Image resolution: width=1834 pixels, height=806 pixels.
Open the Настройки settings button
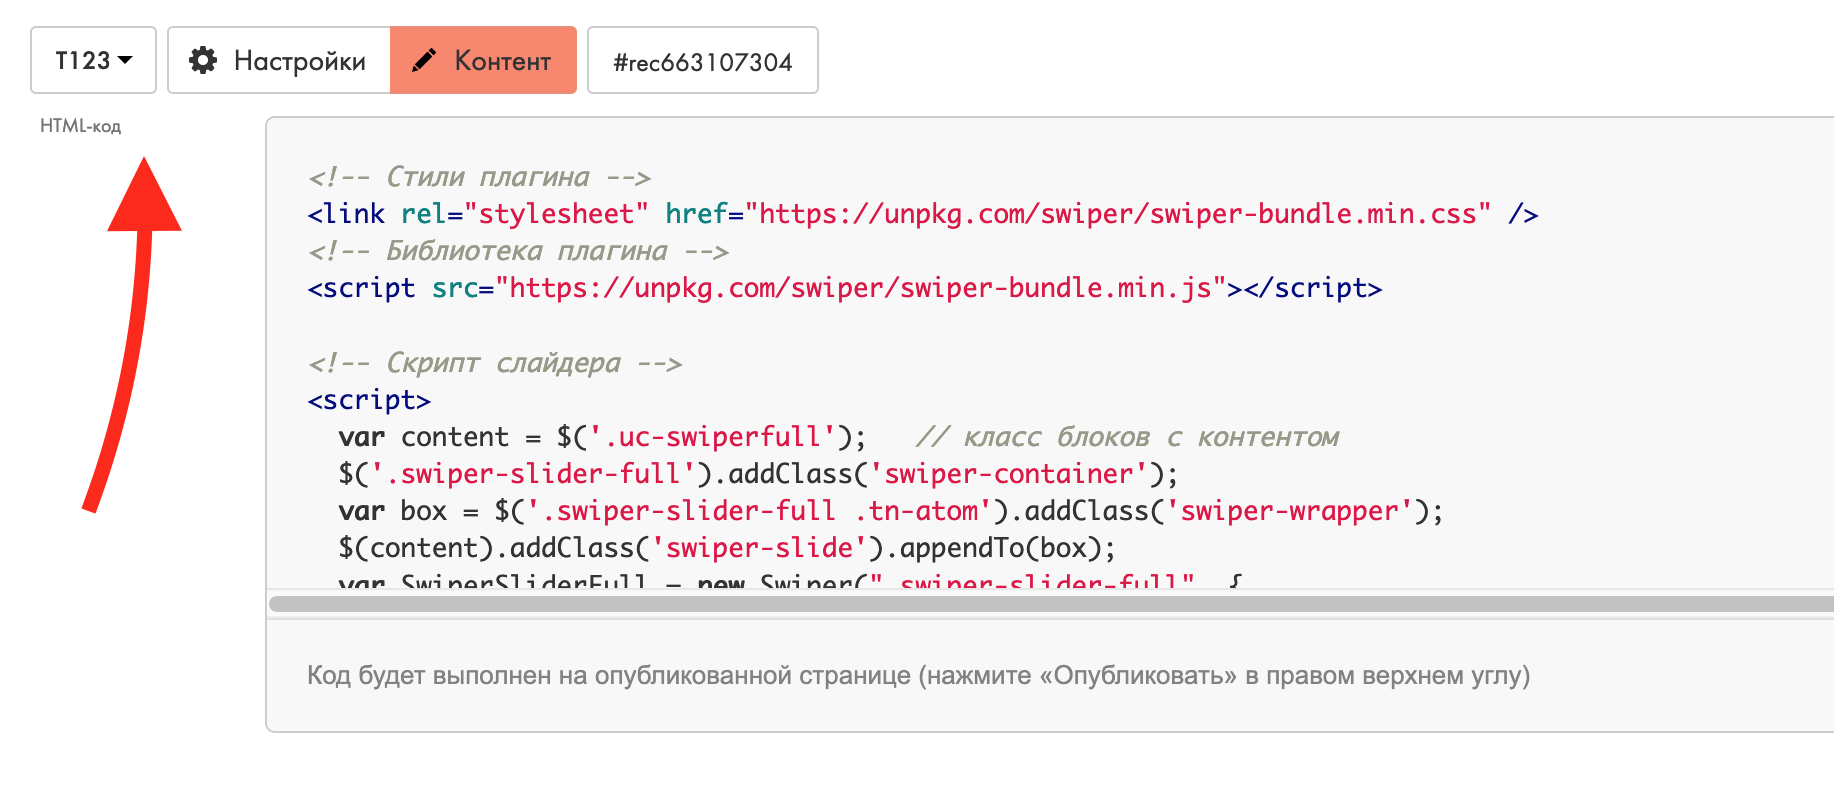(x=279, y=60)
